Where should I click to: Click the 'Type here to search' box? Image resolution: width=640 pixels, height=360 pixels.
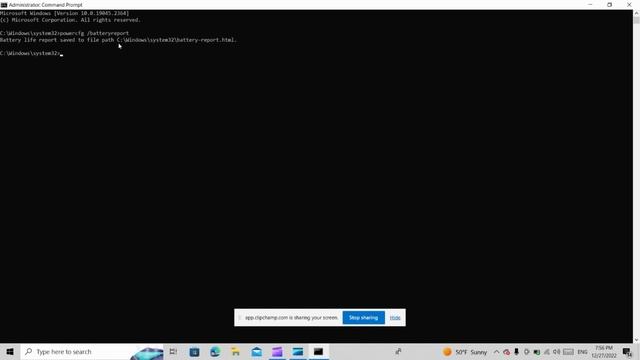pos(92,351)
